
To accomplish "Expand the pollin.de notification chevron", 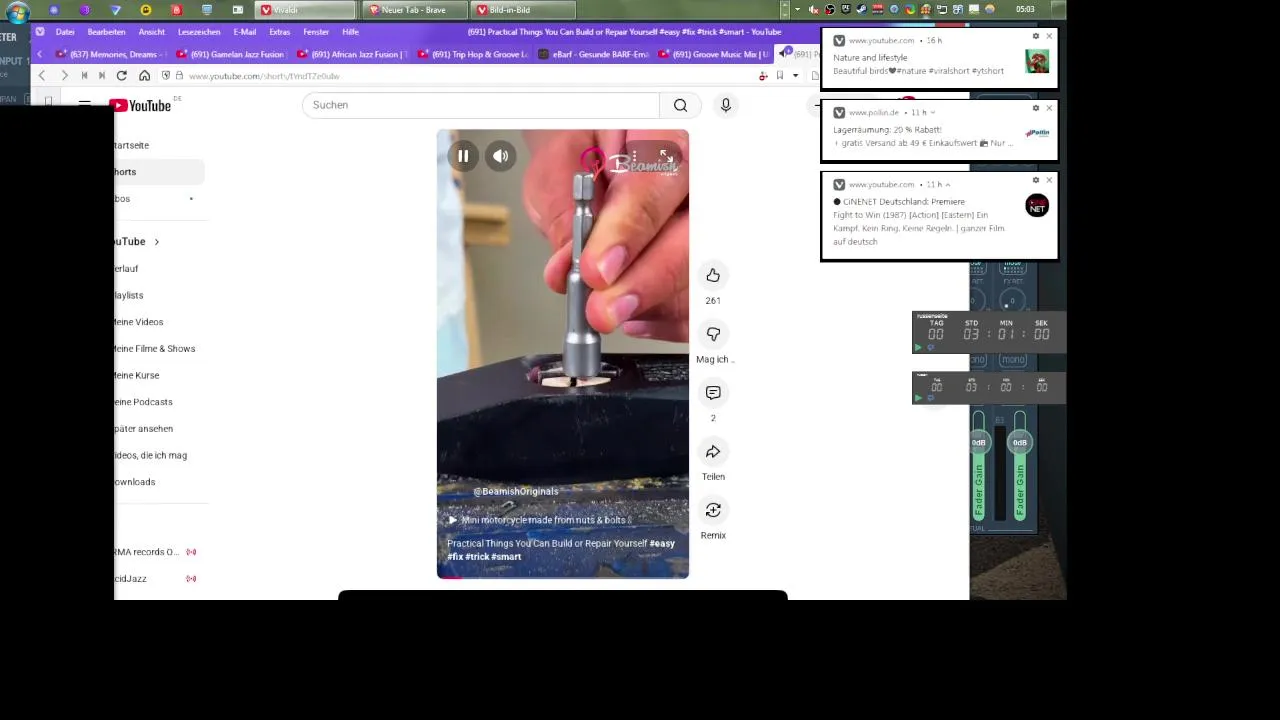I will (x=932, y=113).
